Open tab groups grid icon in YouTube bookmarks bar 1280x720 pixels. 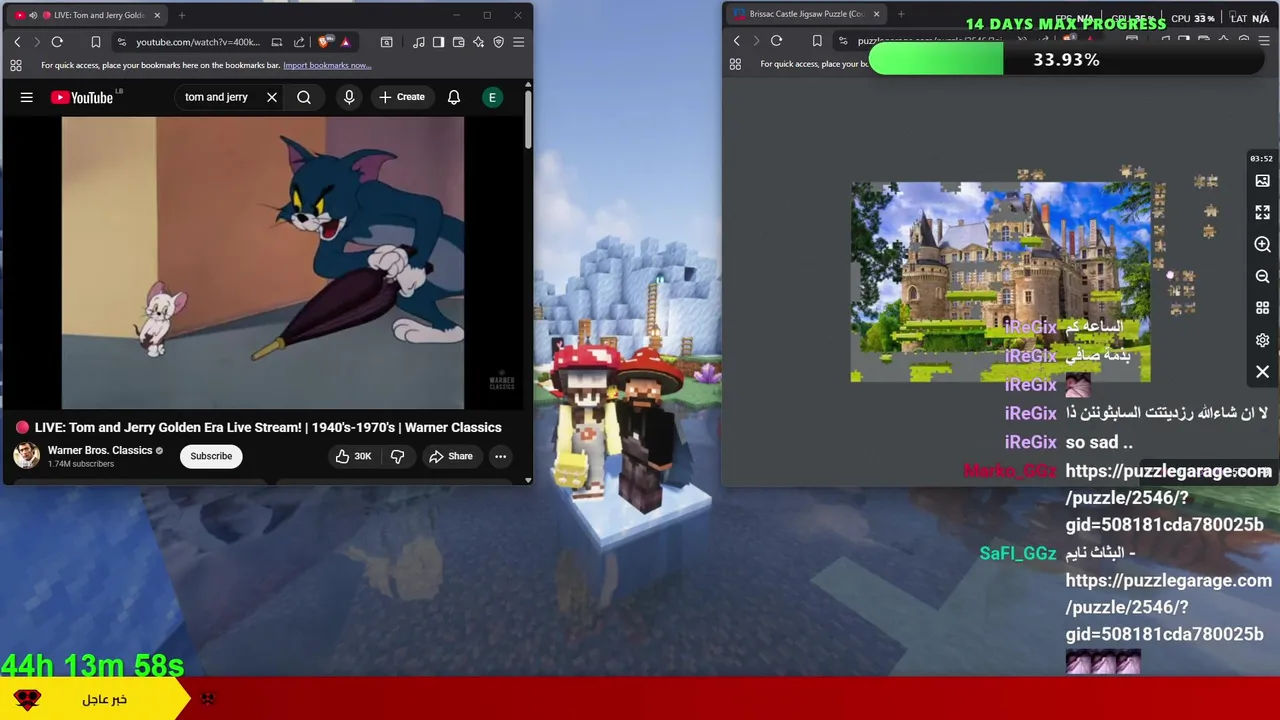pos(16,65)
